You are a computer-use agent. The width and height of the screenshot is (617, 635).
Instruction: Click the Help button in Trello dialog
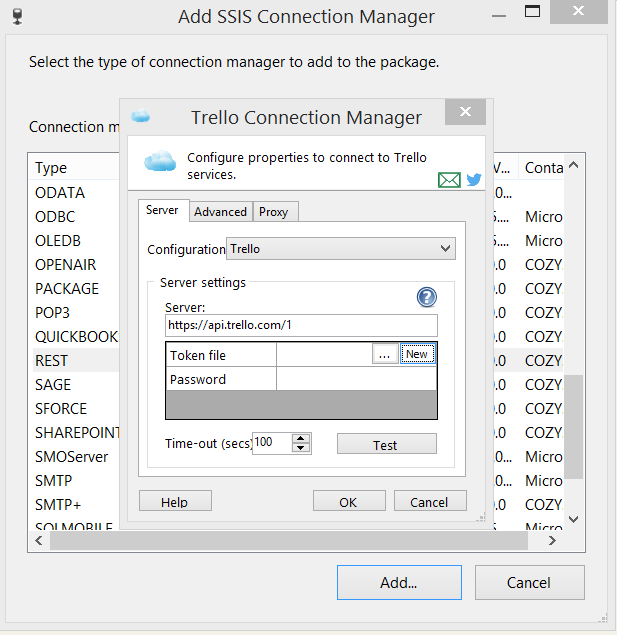(175, 501)
